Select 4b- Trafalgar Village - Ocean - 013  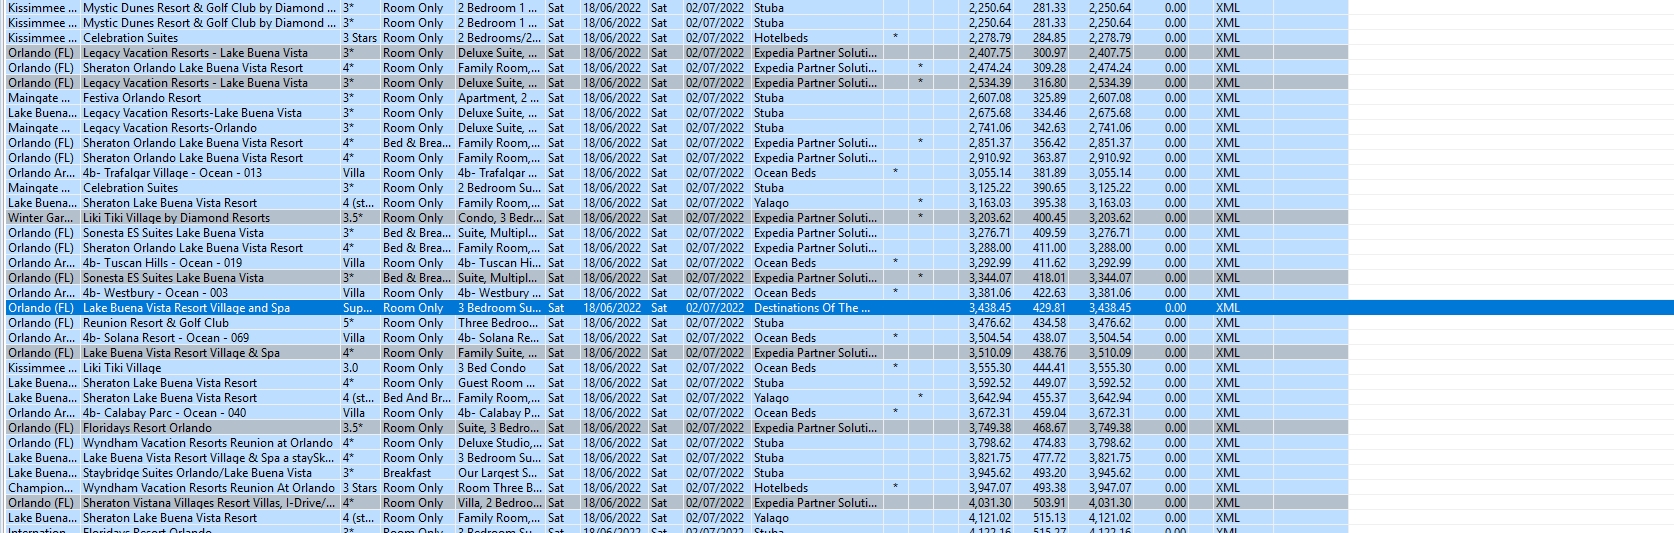172,173
